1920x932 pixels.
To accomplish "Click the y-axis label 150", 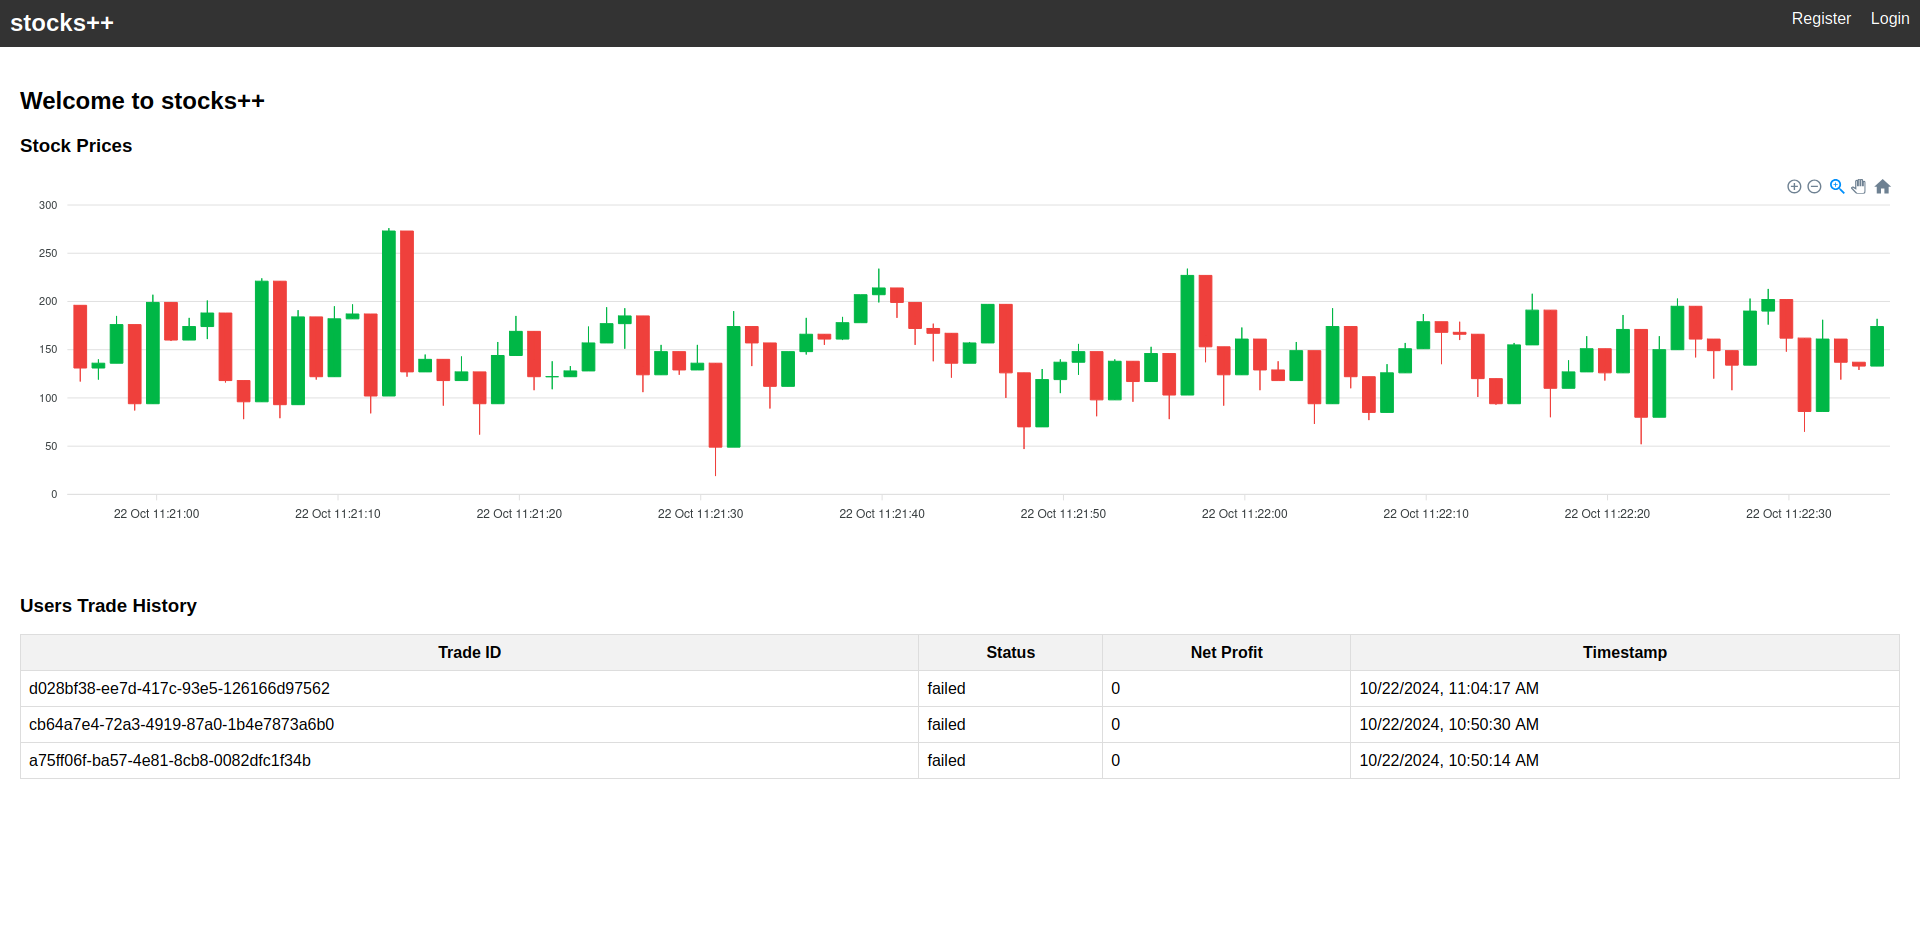I will pyautogui.click(x=48, y=349).
